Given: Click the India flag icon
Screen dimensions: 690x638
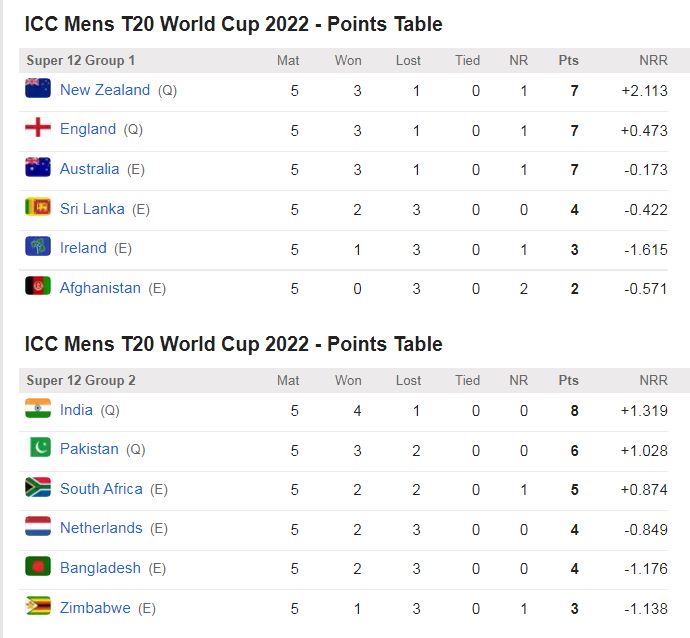Looking at the screenshot, I should tap(38, 408).
